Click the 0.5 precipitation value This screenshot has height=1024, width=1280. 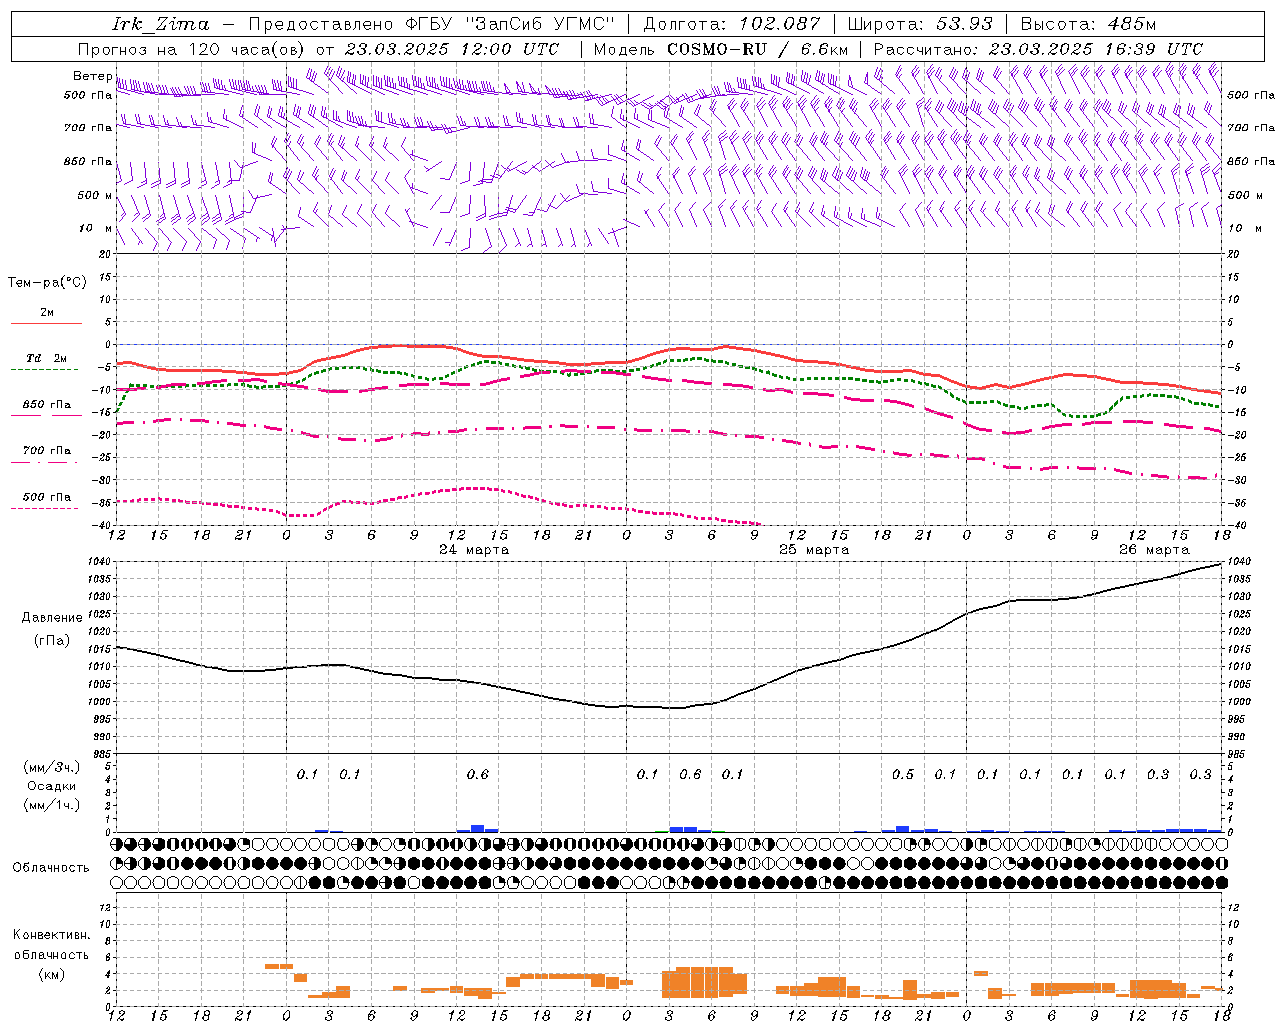[903, 775]
